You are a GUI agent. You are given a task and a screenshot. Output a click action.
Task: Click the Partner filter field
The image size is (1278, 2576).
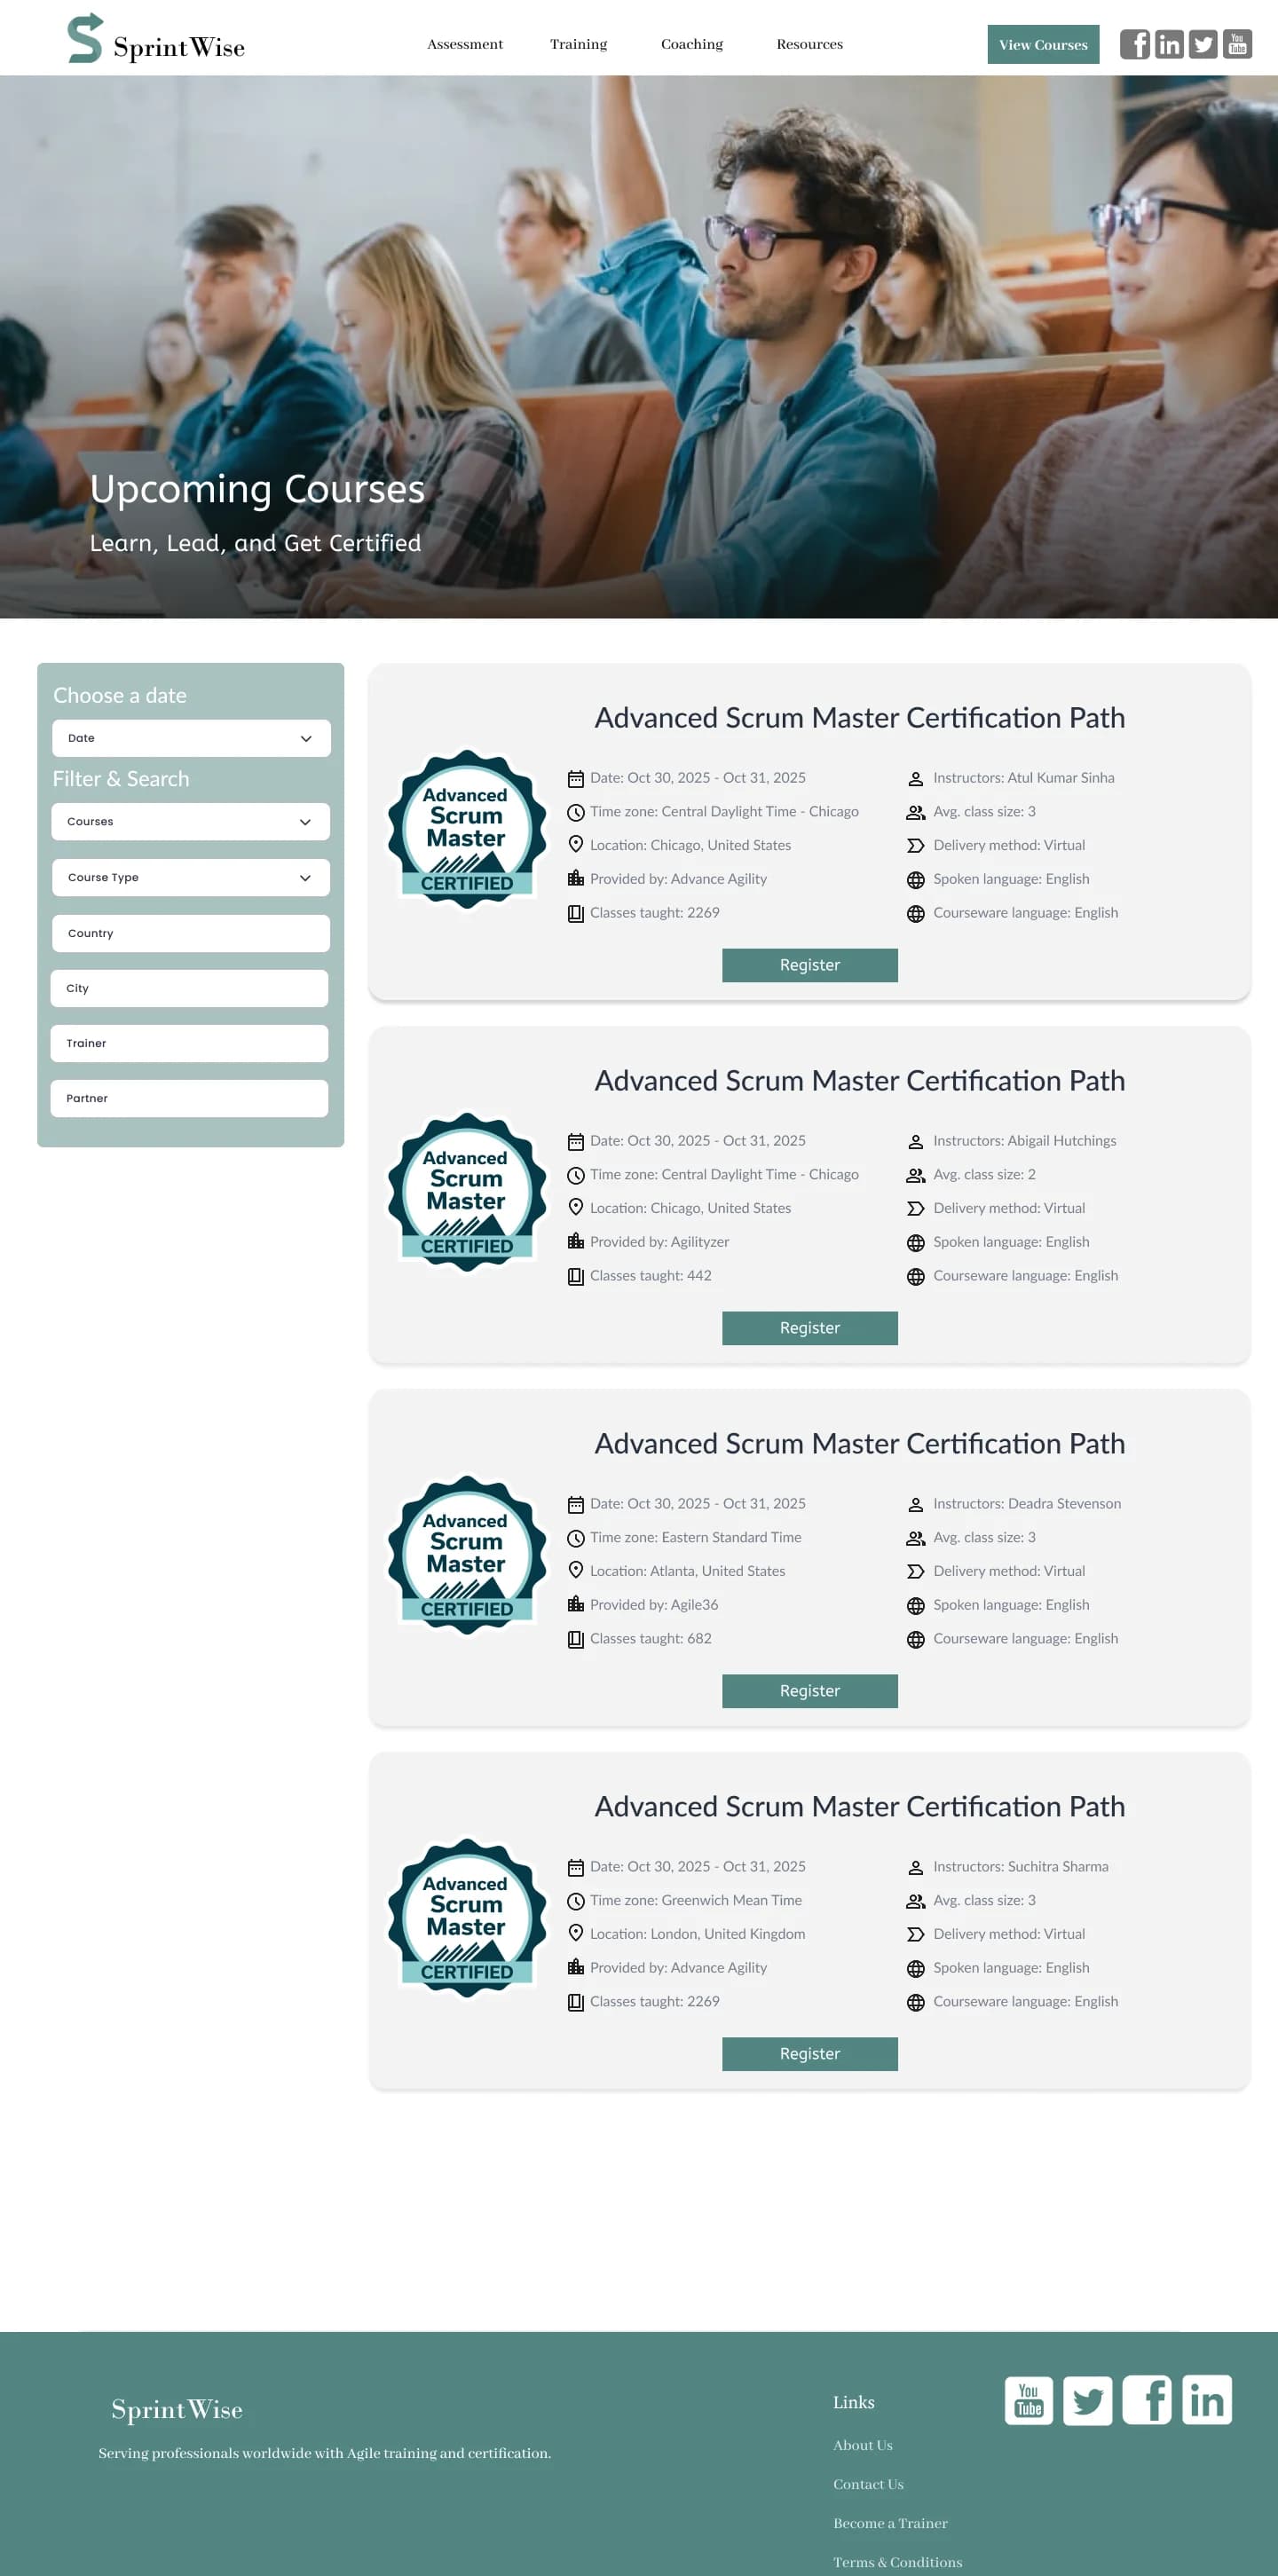(189, 1098)
